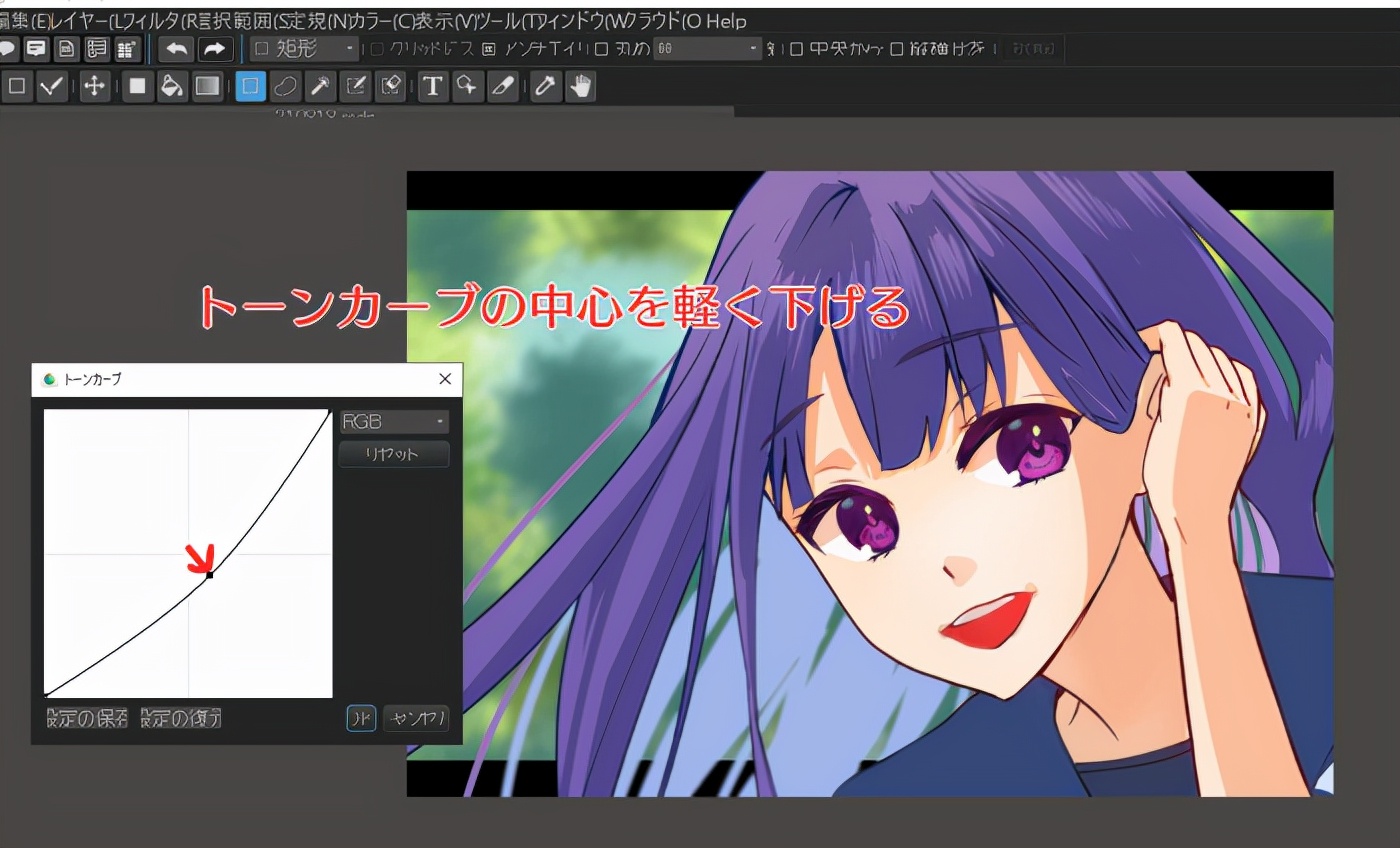Image resolution: width=1400 pixels, height=848 pixels.
Task: Open the 矩形 selection shape dropdown
Action: [x=304, y=49]
